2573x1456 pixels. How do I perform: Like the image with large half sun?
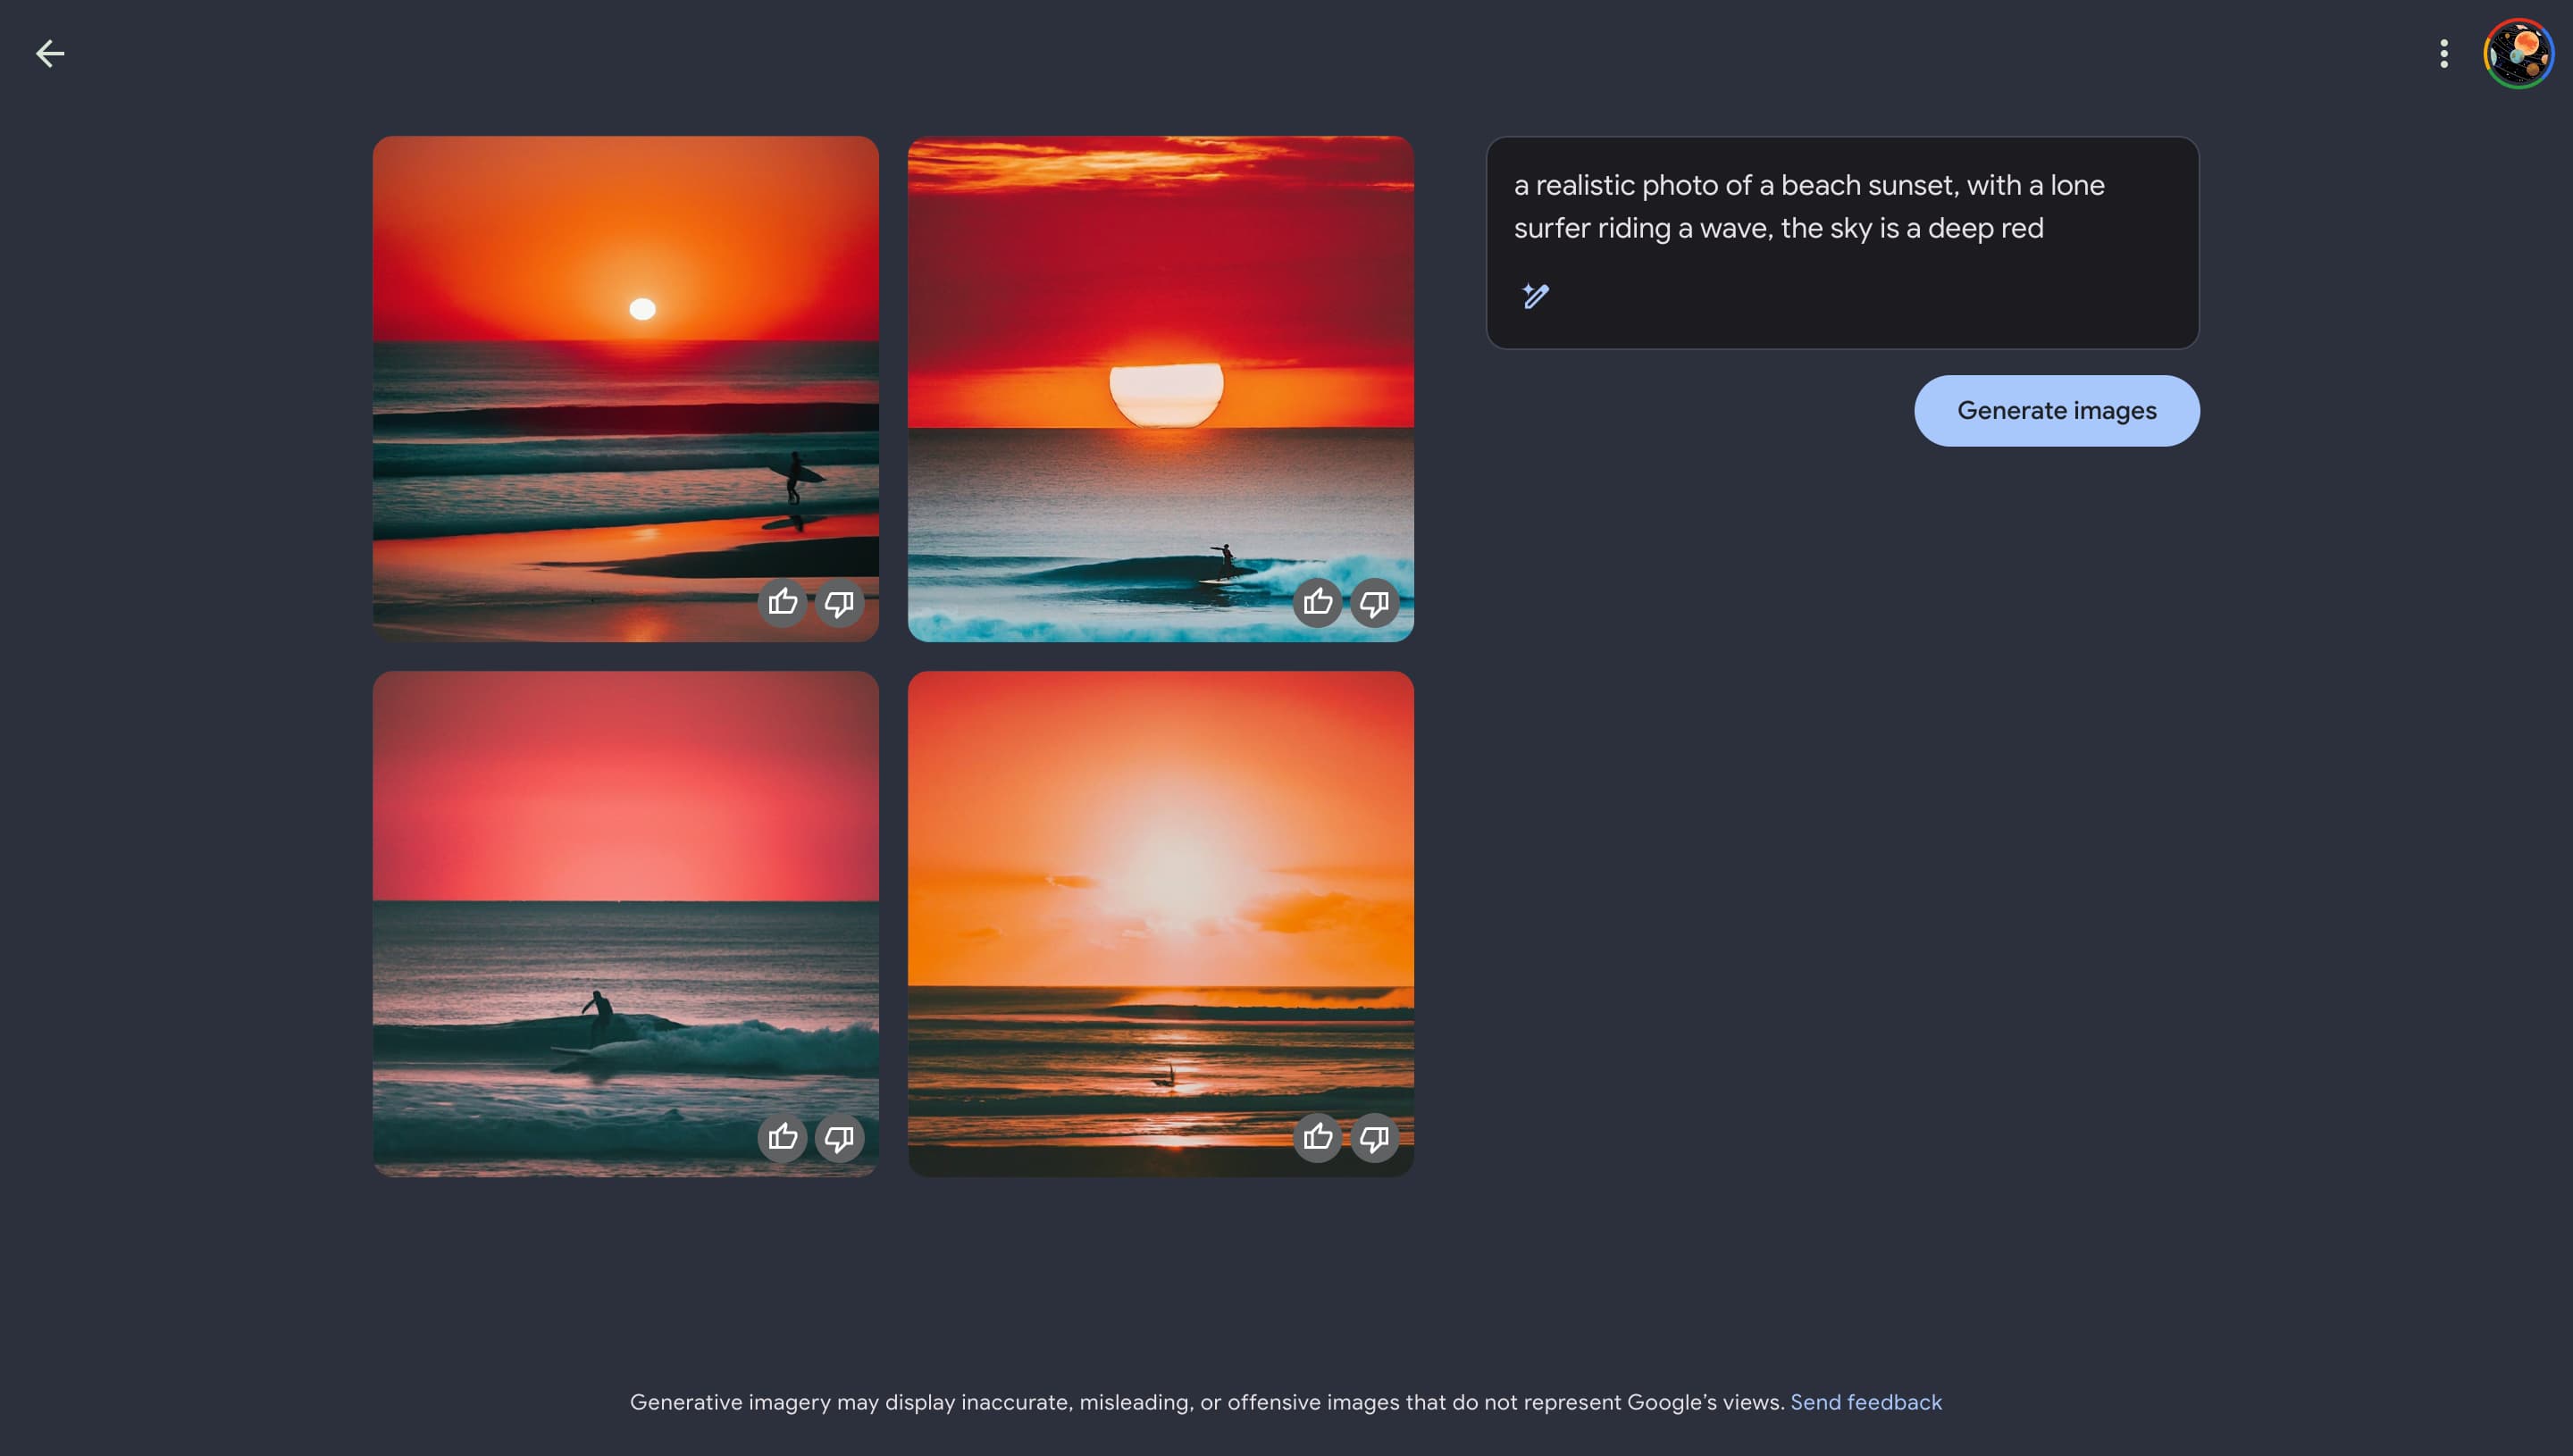point(1317,603)
